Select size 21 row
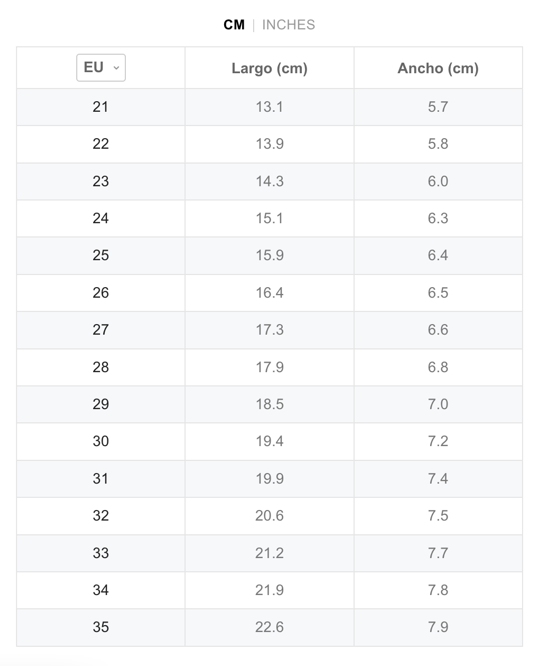Screen dimensions: 536x666 [269, 107]
